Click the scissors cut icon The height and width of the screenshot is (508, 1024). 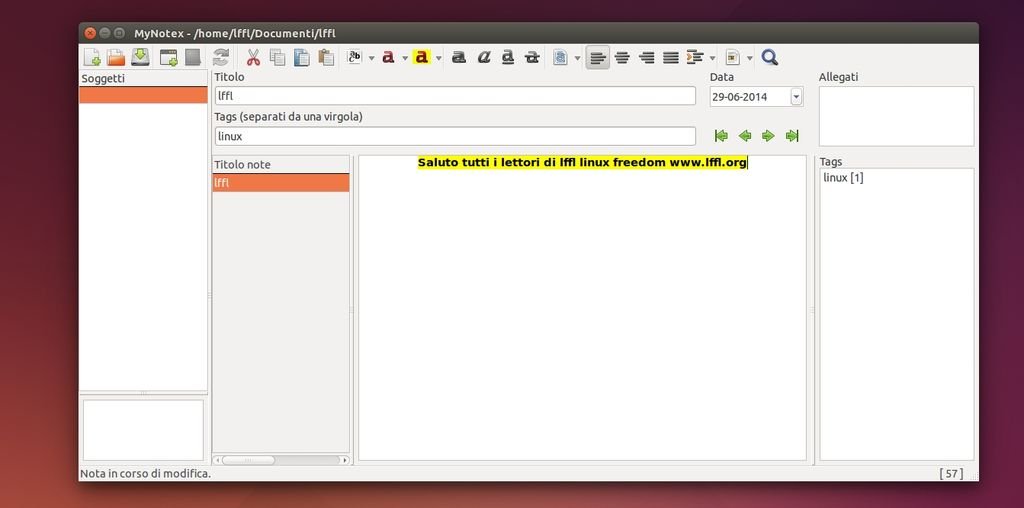[x=253, y=58]
